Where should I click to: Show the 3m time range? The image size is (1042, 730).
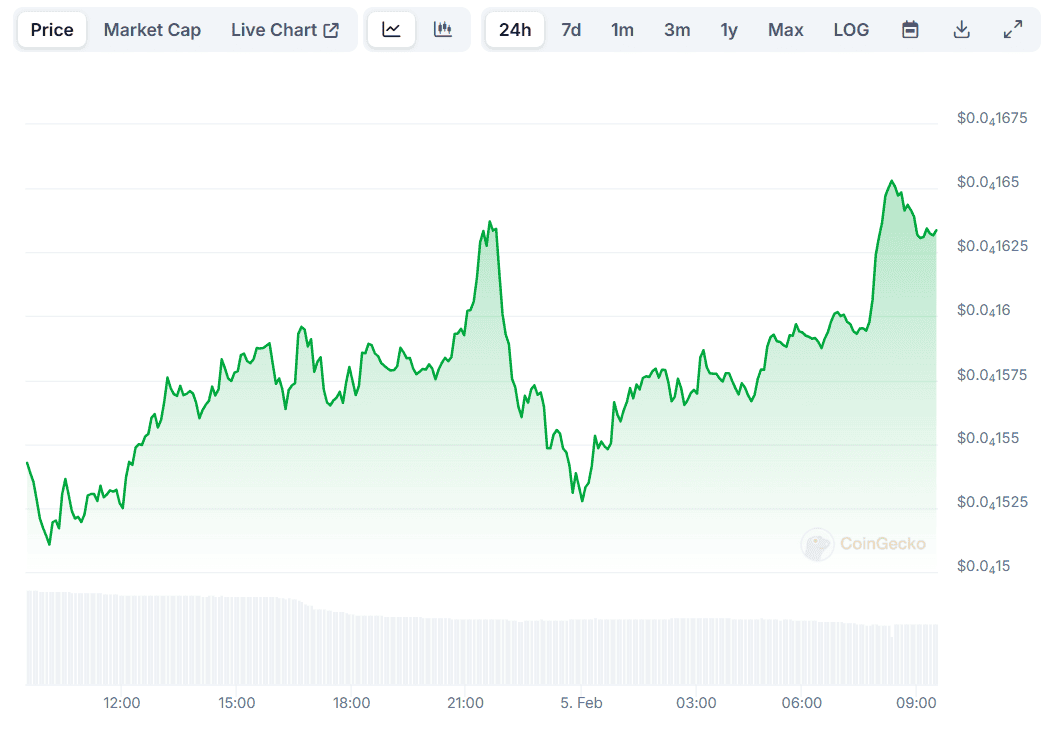(x=677, y=30)
